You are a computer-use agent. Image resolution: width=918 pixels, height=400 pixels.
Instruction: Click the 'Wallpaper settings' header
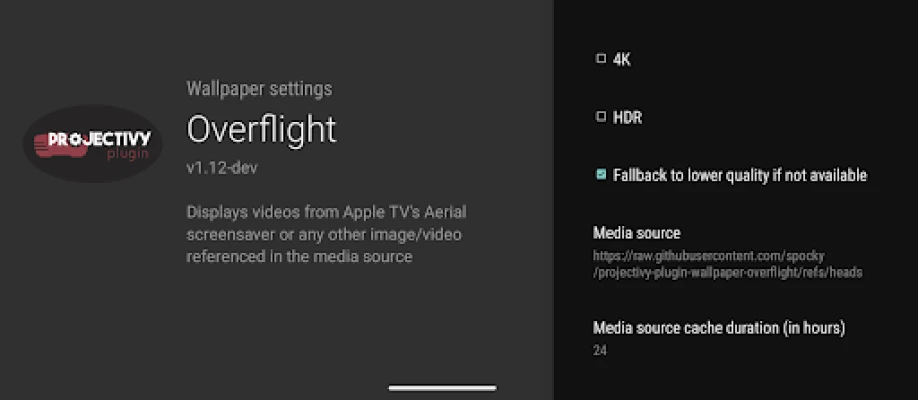coord(259,89)
